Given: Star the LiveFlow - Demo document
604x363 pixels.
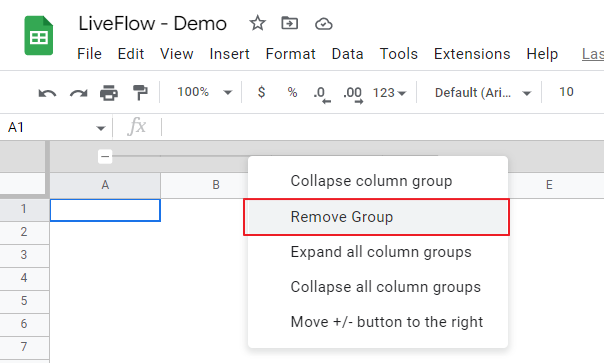Looking at the screenshot, I should [x=257, y=23].
